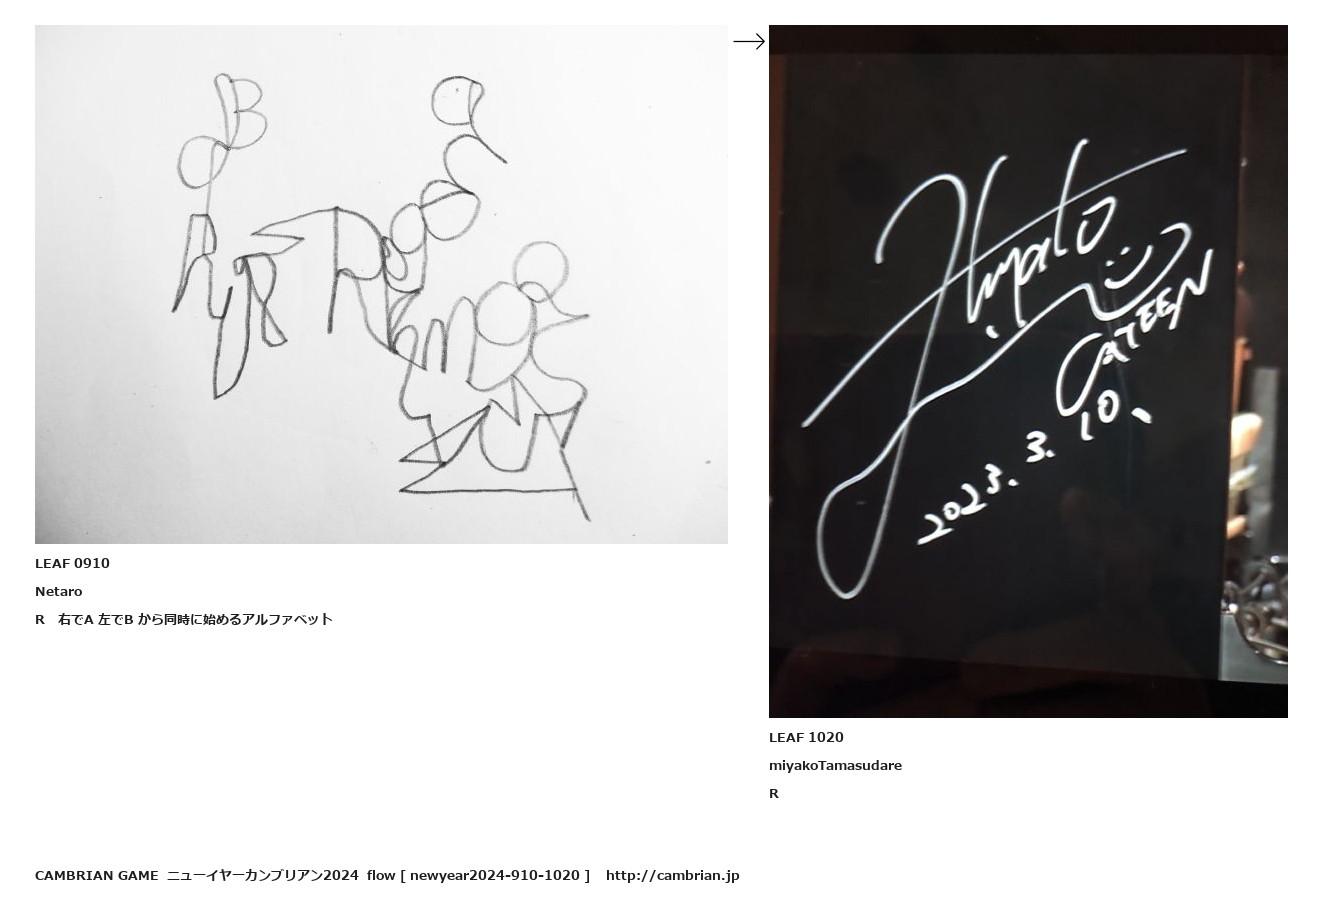Click the author name Netaro
Screen dimensions: 1323x900
point(59,591)
